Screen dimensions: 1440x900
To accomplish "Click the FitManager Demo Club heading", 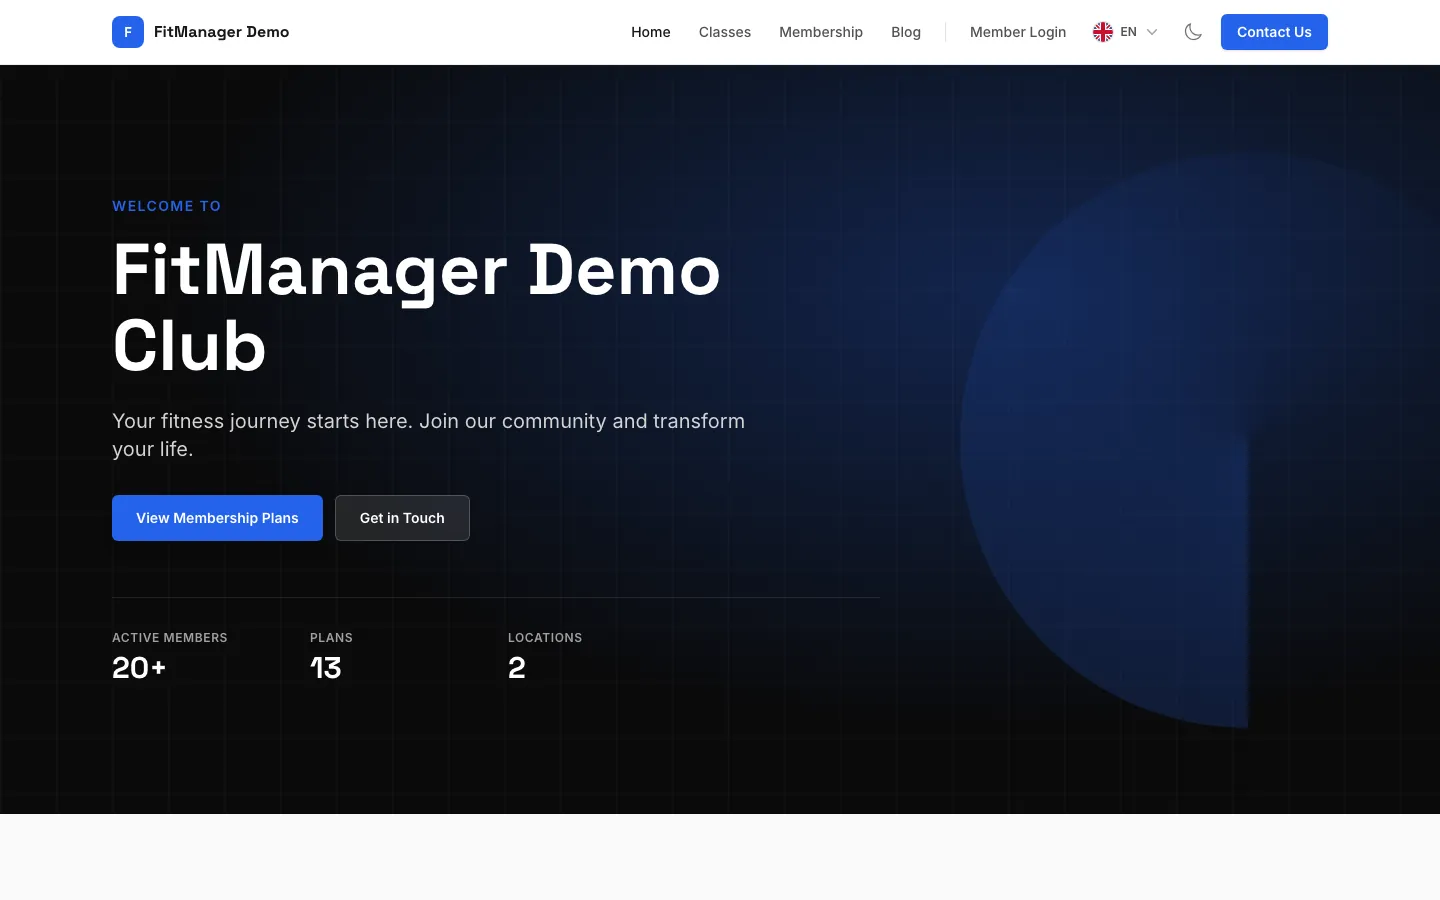I will 417,308.
